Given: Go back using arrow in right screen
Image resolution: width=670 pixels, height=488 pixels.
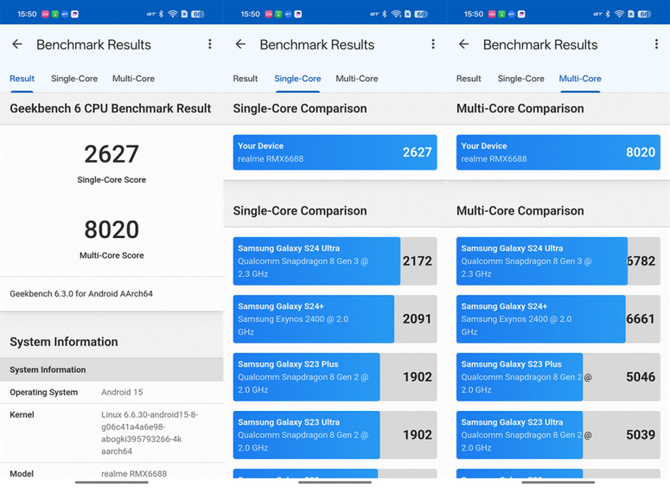Looking at the screenshot, I should (x=464, y=44).
